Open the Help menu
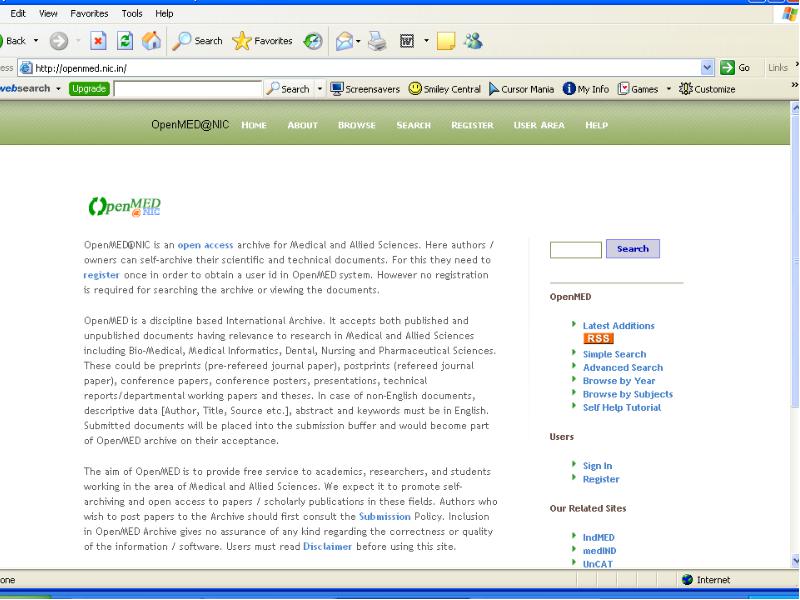 (164, 14)
